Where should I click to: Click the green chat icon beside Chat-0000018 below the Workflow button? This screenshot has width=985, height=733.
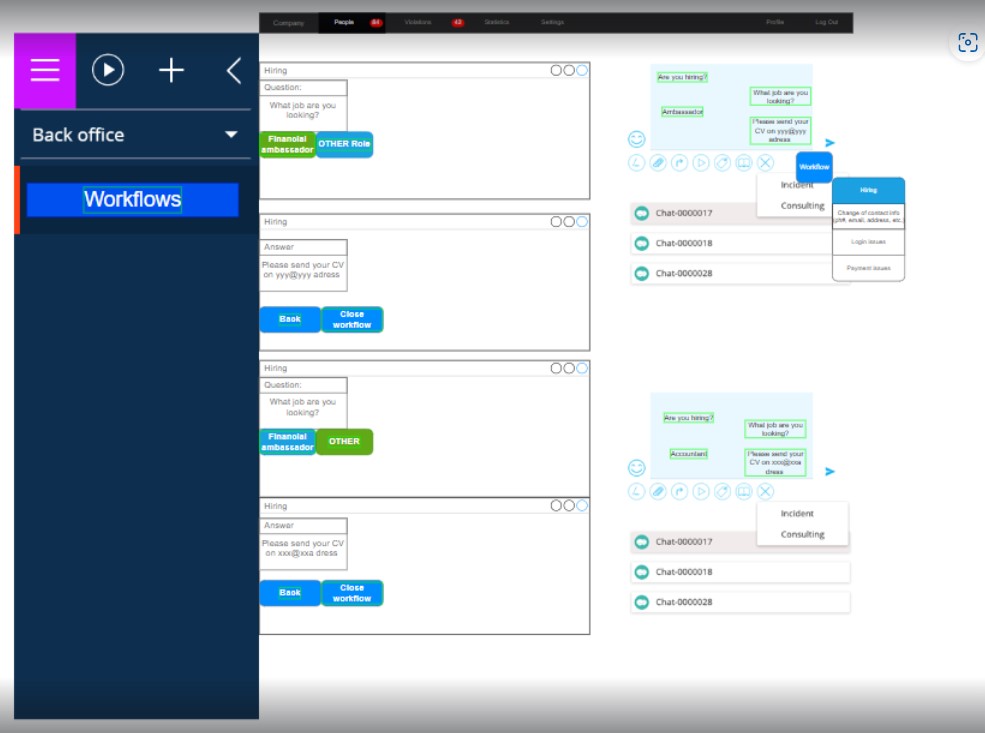tap(641, 243)
